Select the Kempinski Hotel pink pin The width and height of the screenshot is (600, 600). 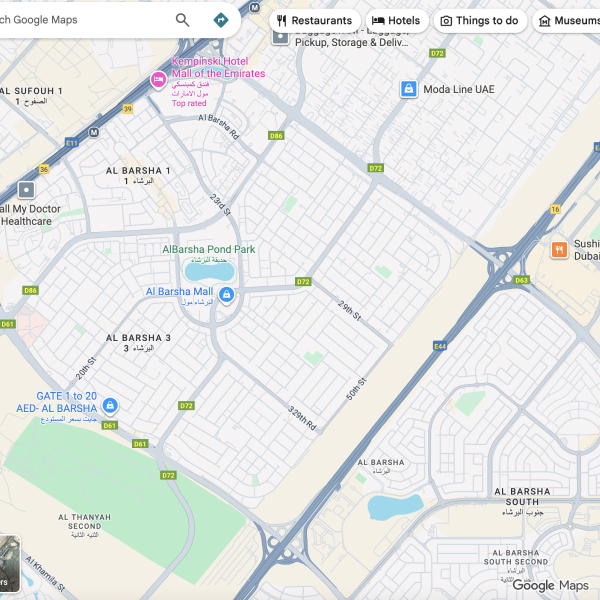click(x=158, y=80)
